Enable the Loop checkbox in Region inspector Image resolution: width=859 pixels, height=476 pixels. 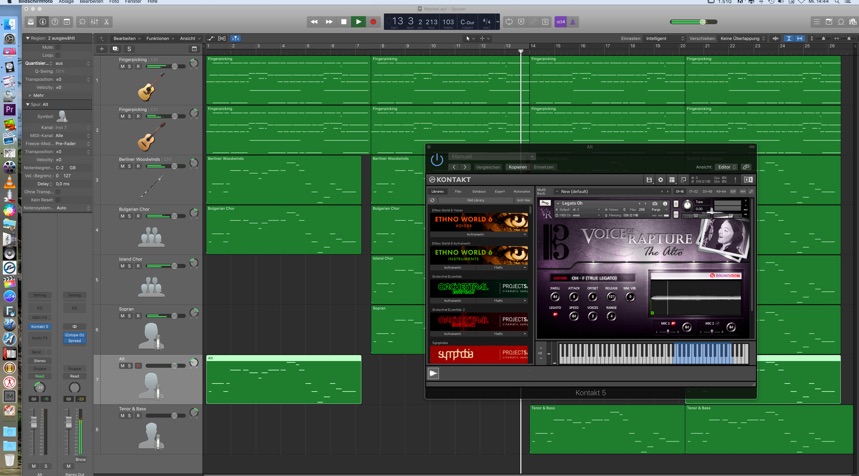coord(58,55)
